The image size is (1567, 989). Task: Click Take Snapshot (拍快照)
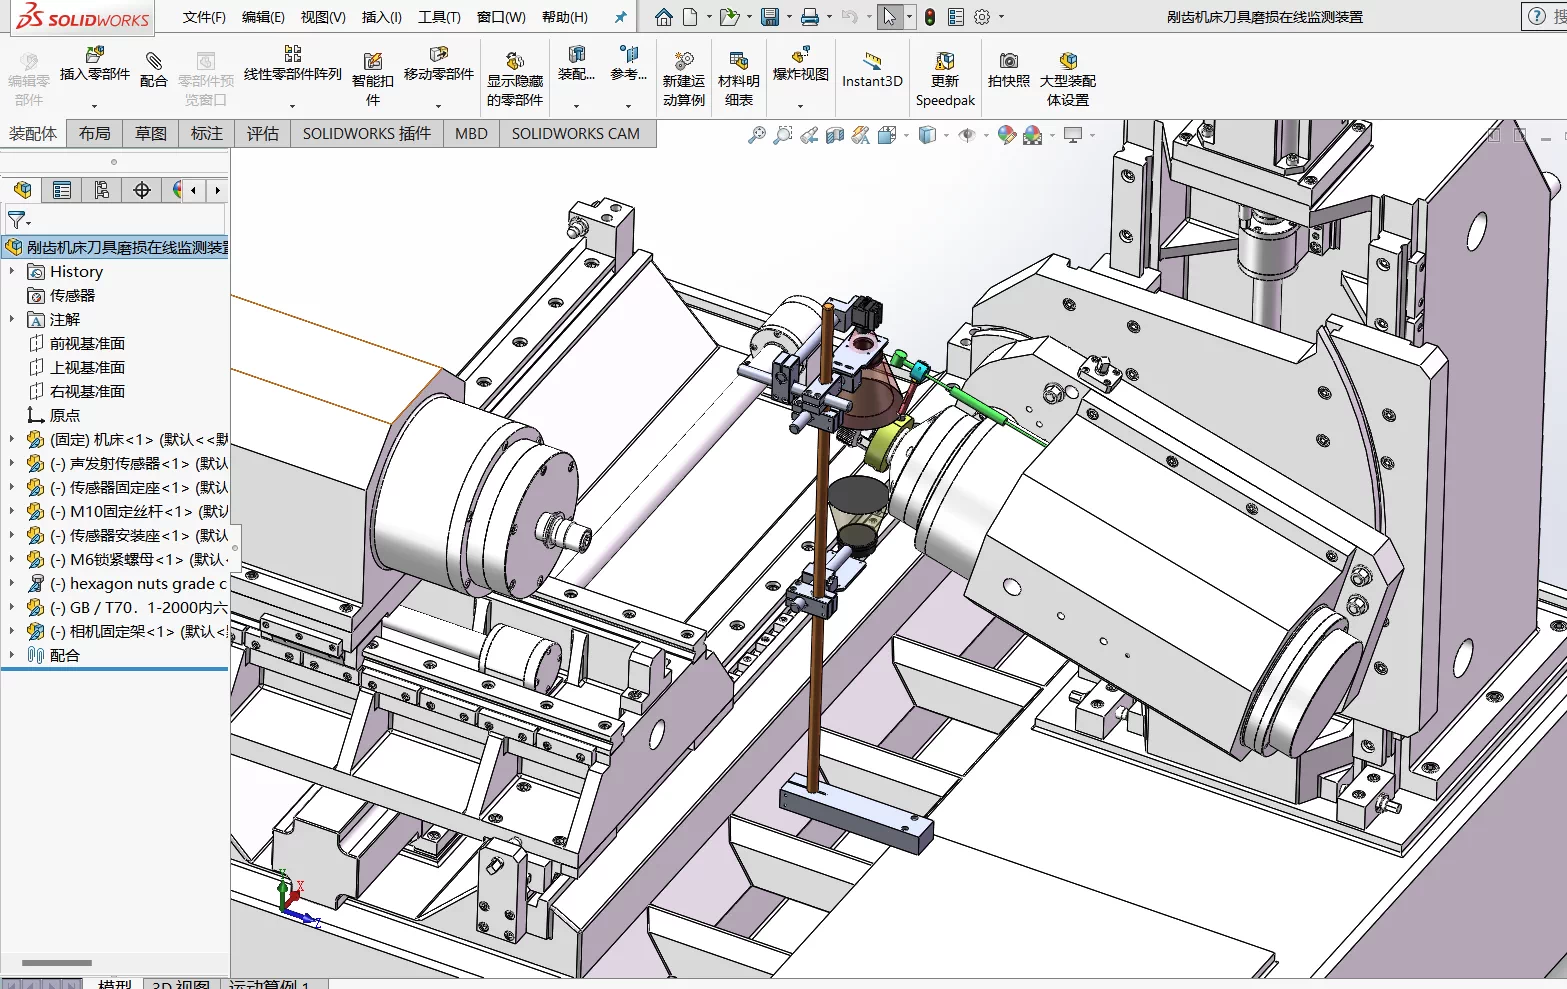1009,70
